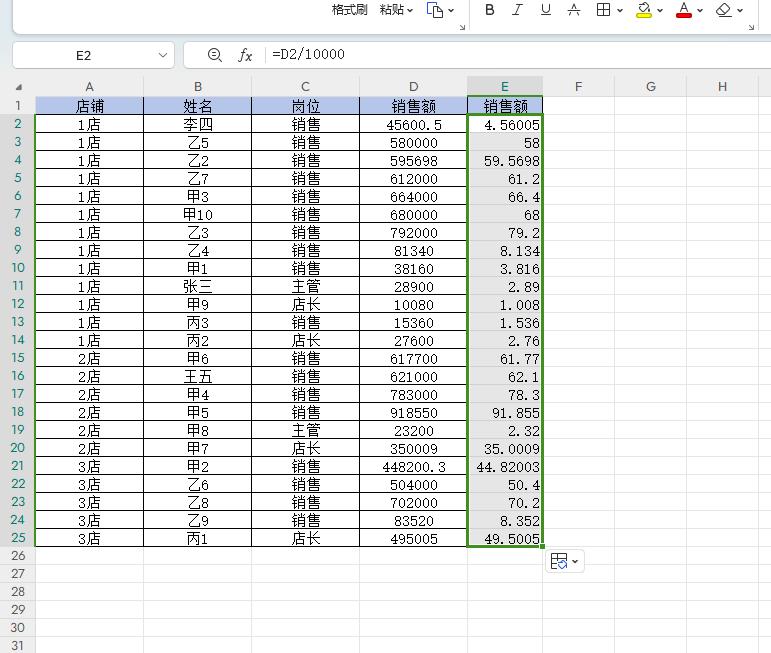Click cell containing 李四
This screenshot has height=653, width=771.
tap(198, 124)
